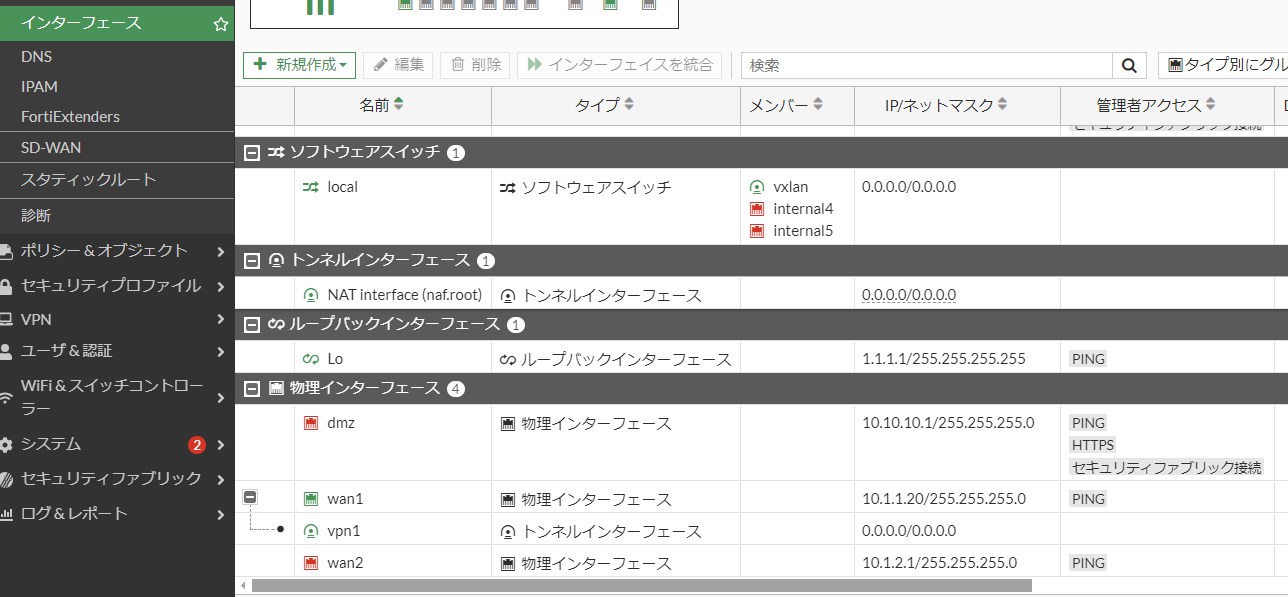
Task: Click the sort arrows on 名前 column
Action: (x=399, y=104)
